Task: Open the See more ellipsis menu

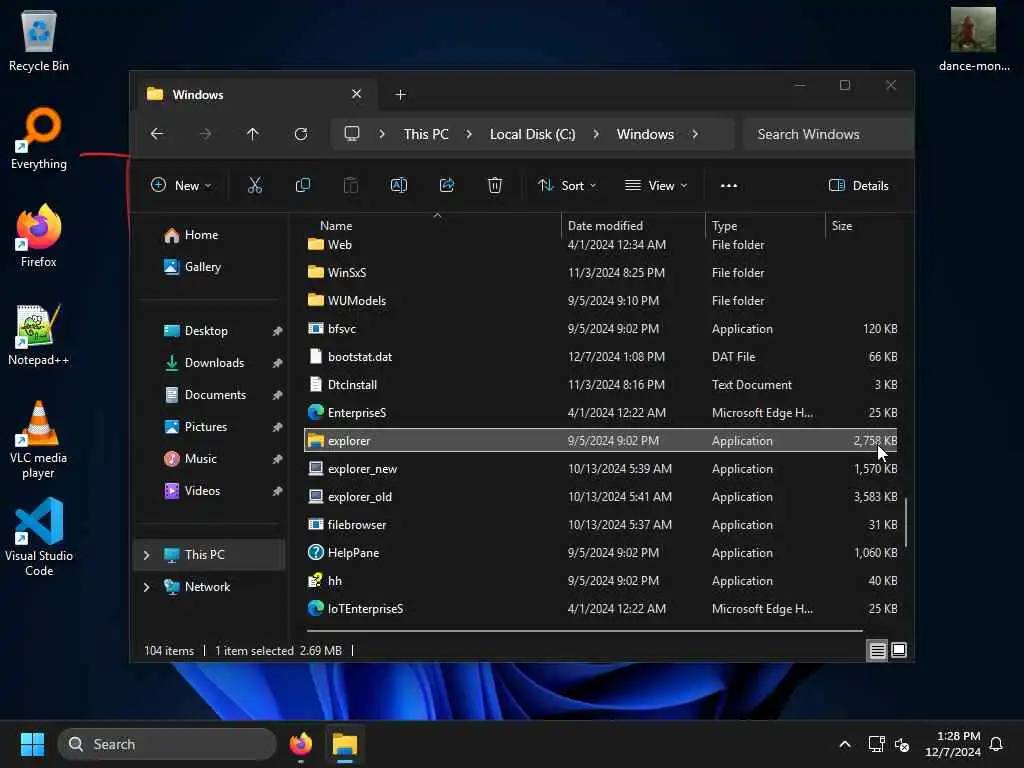Action: point(729,185)
